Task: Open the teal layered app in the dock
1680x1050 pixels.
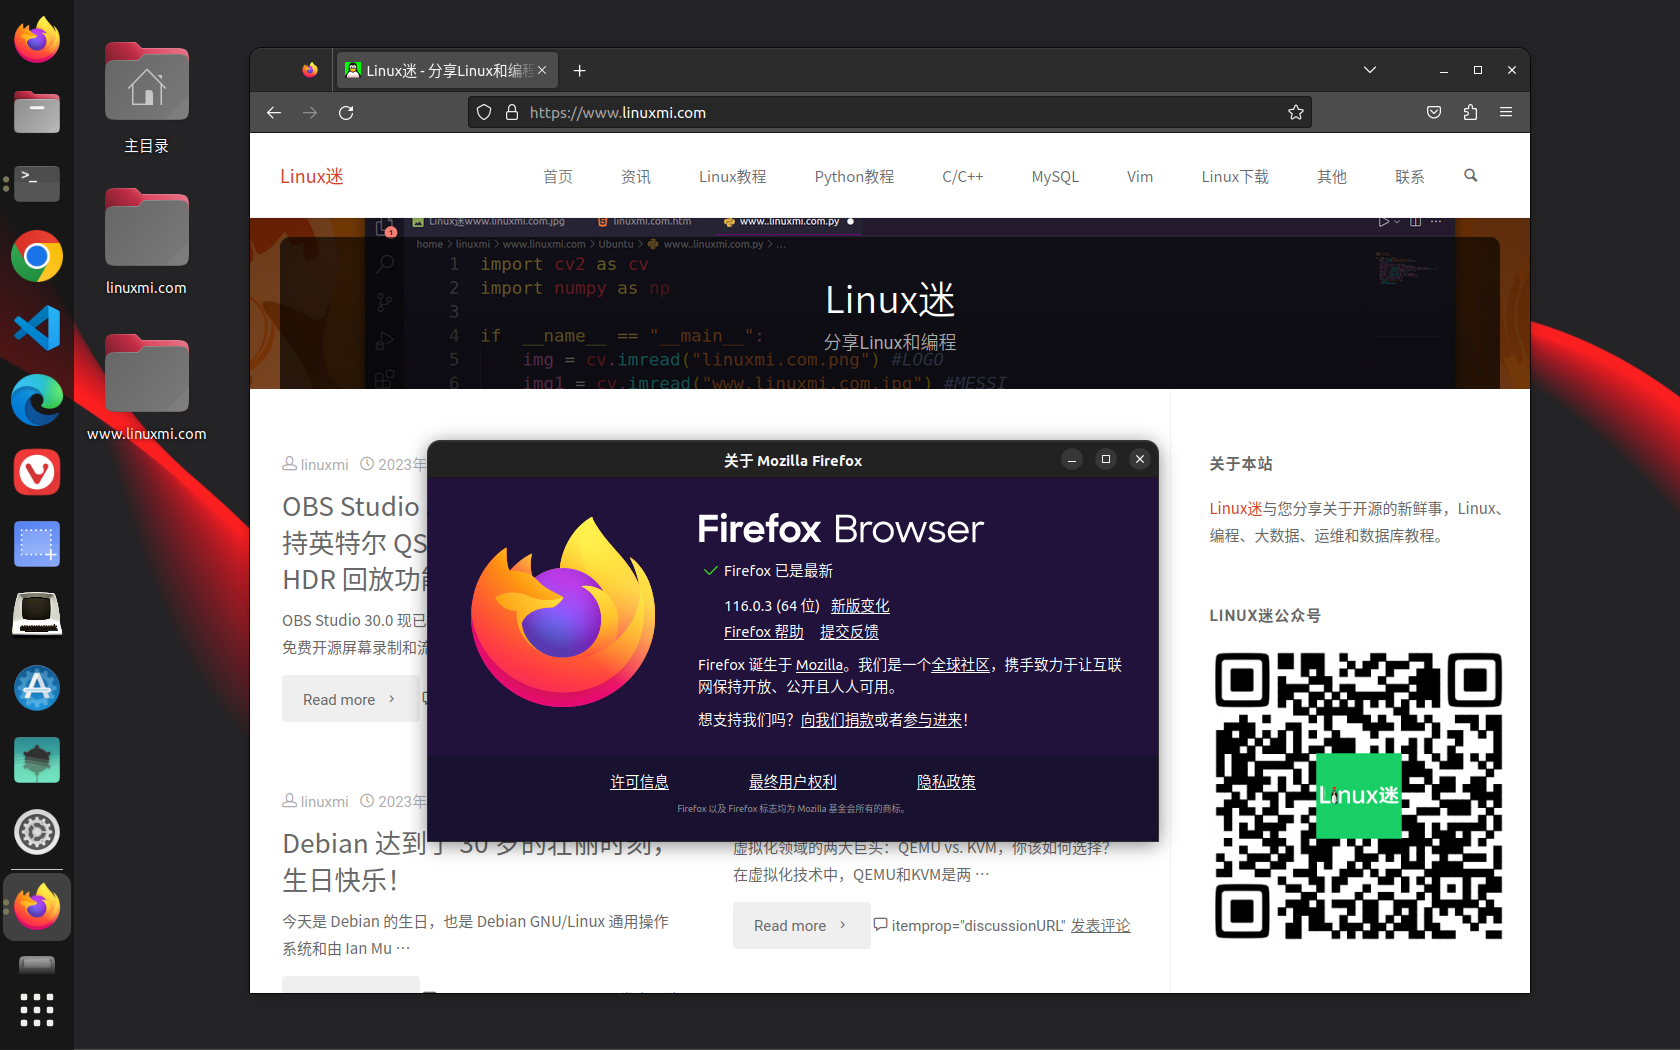Action: pyautogui.click(x=37, y=760)
